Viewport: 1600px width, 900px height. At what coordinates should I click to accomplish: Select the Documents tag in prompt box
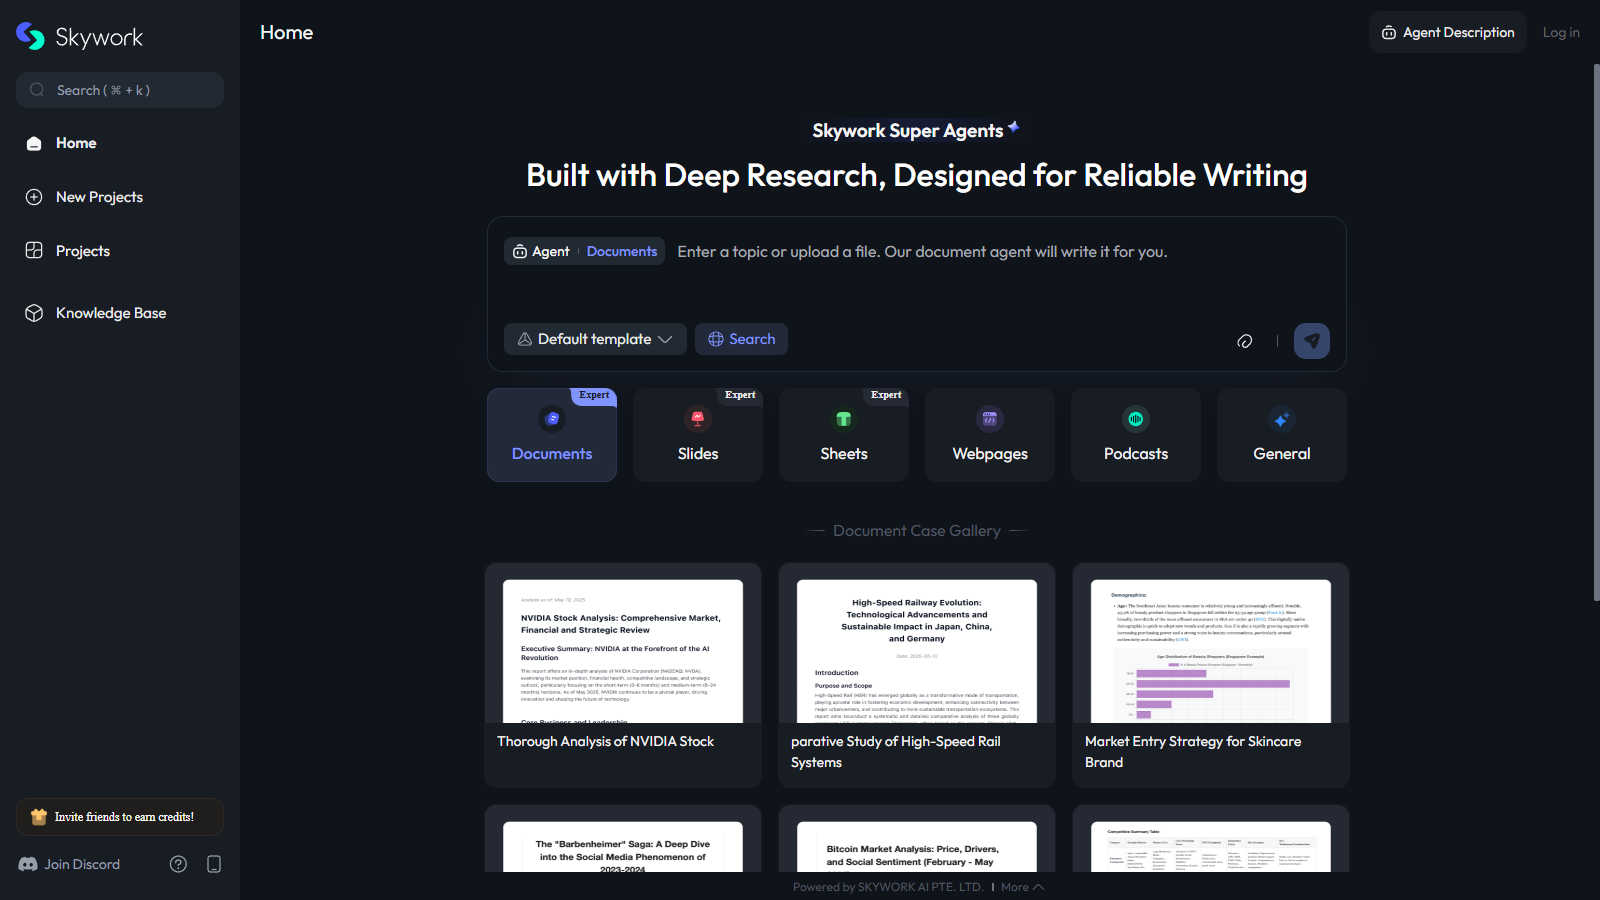tap(622, 251)
